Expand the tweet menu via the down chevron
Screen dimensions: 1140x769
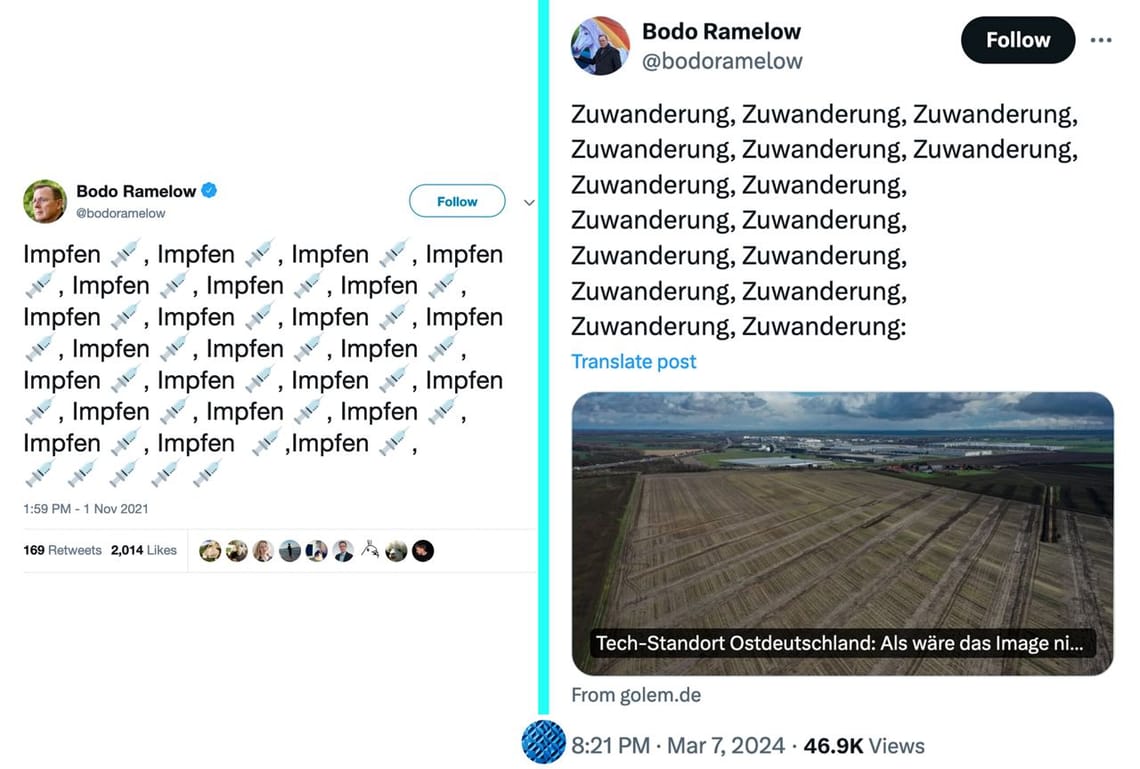529,202
